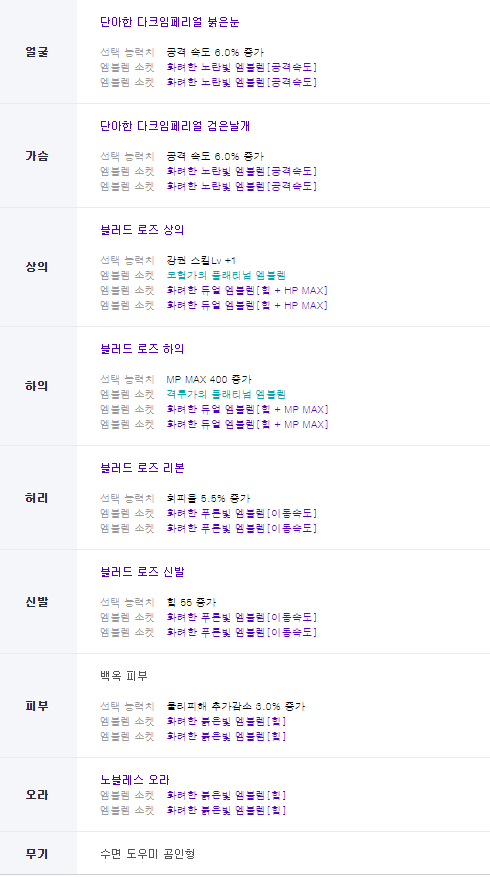The width and height of the screenshot is (490, 877).
Task: Select the 상의 row header cell
Action: pyautogui.click(x=38, y=267)
